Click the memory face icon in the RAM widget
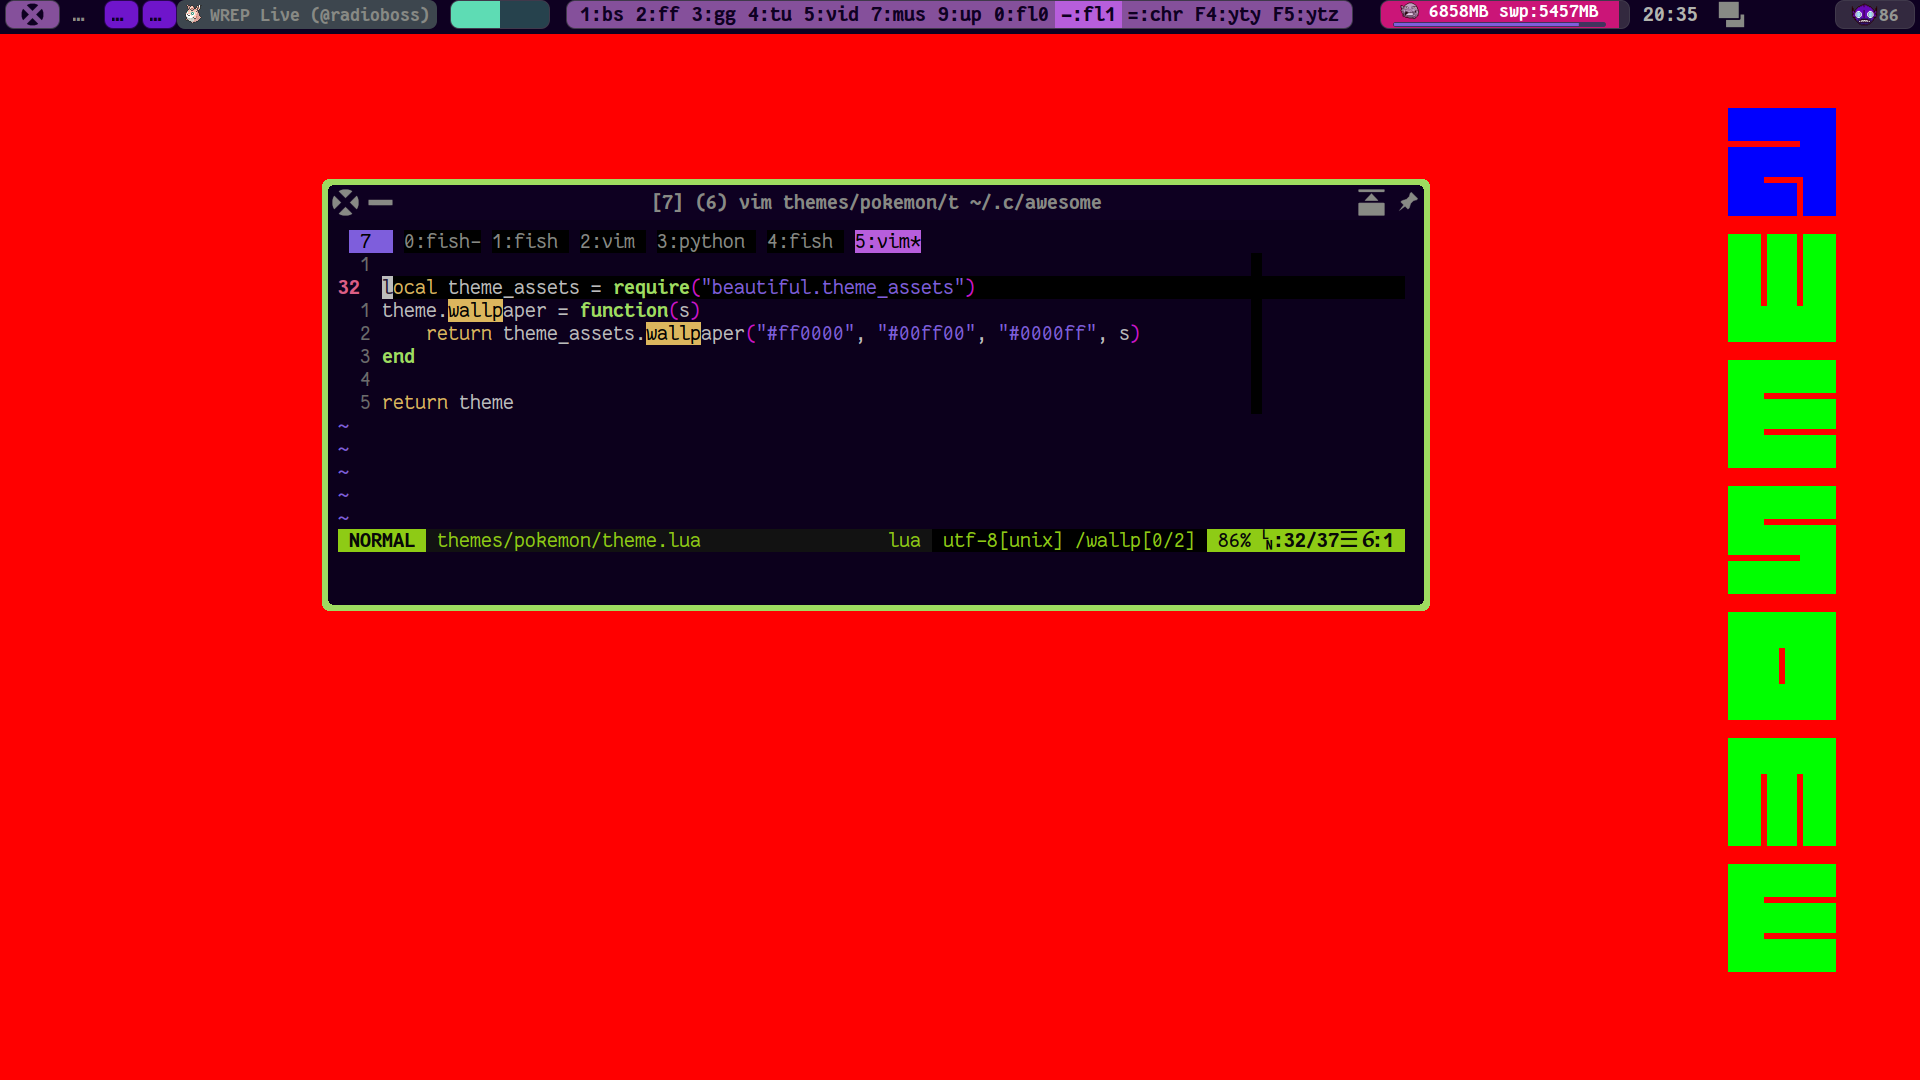This screenshot has width=1920, height=1080. tap(1410, 12)
